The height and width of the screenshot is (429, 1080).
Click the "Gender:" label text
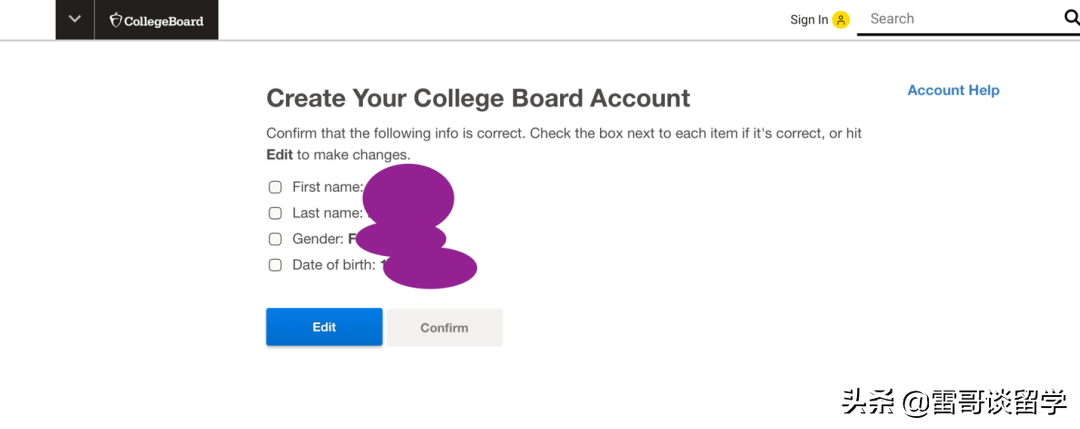317,239
